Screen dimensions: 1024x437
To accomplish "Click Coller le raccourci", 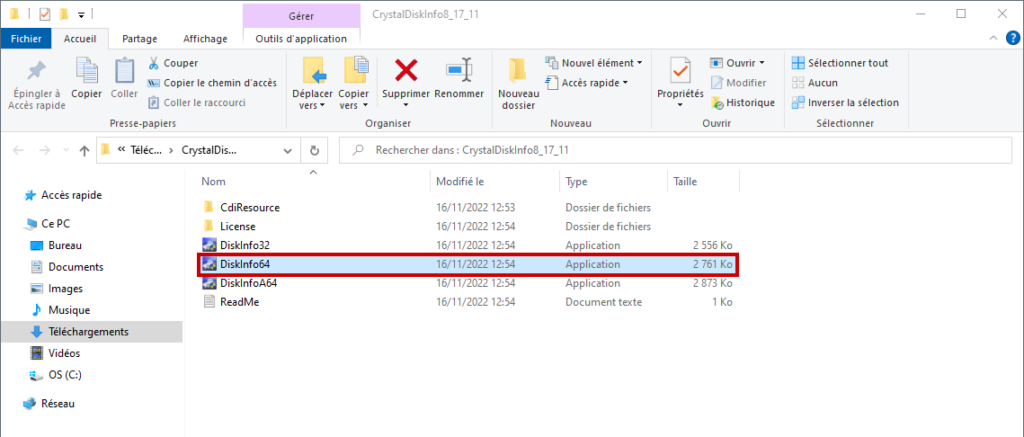I will [x=197, y=103].
